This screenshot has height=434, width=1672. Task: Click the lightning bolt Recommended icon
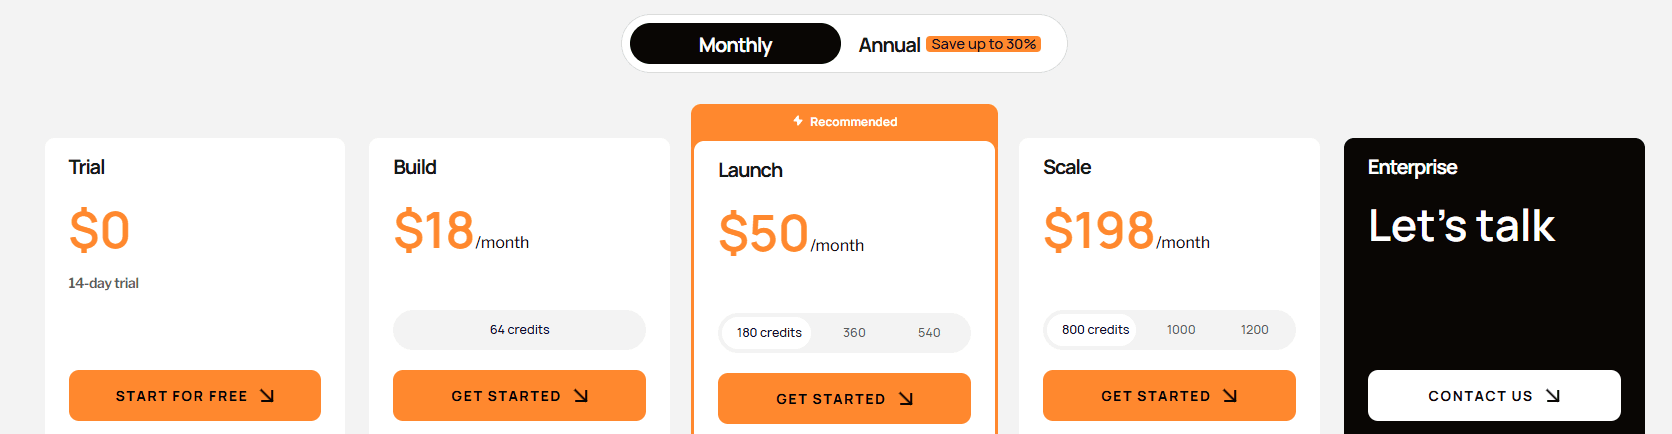point(798,121)
